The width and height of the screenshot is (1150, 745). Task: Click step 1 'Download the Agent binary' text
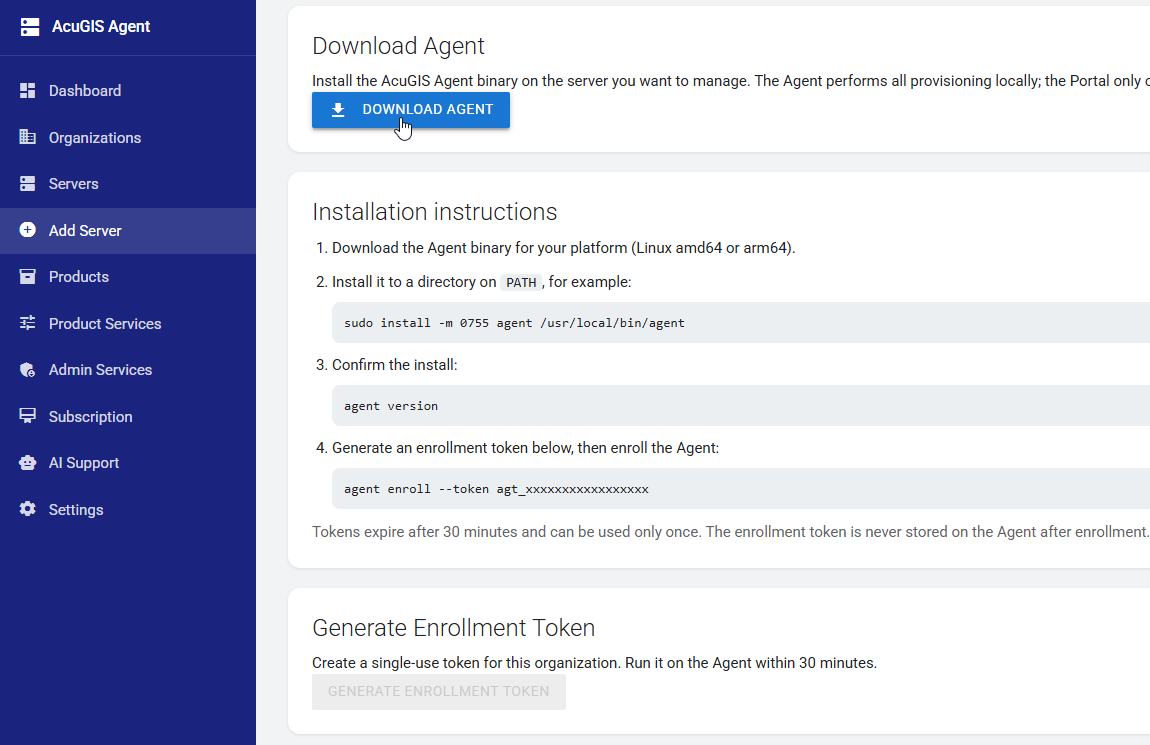(x=563, y=248)
